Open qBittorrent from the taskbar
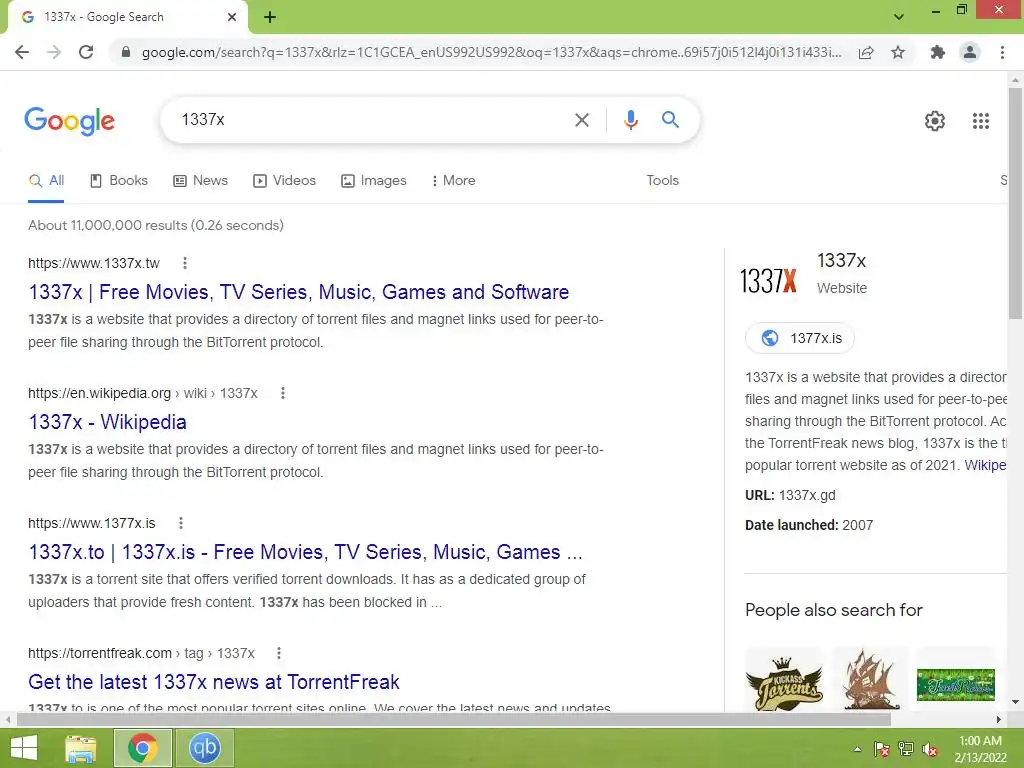 click(204, 748)
